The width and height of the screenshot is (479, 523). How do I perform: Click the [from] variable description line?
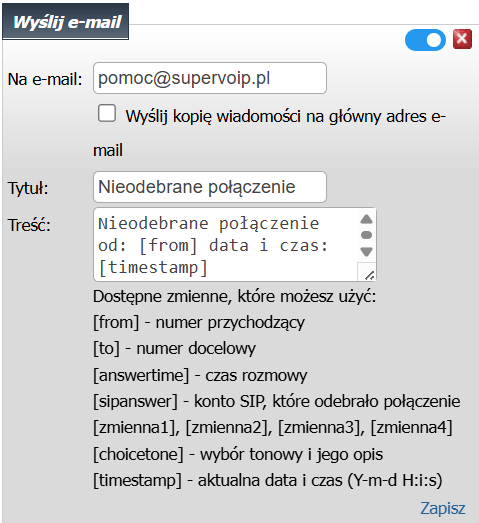click(199, 323)
